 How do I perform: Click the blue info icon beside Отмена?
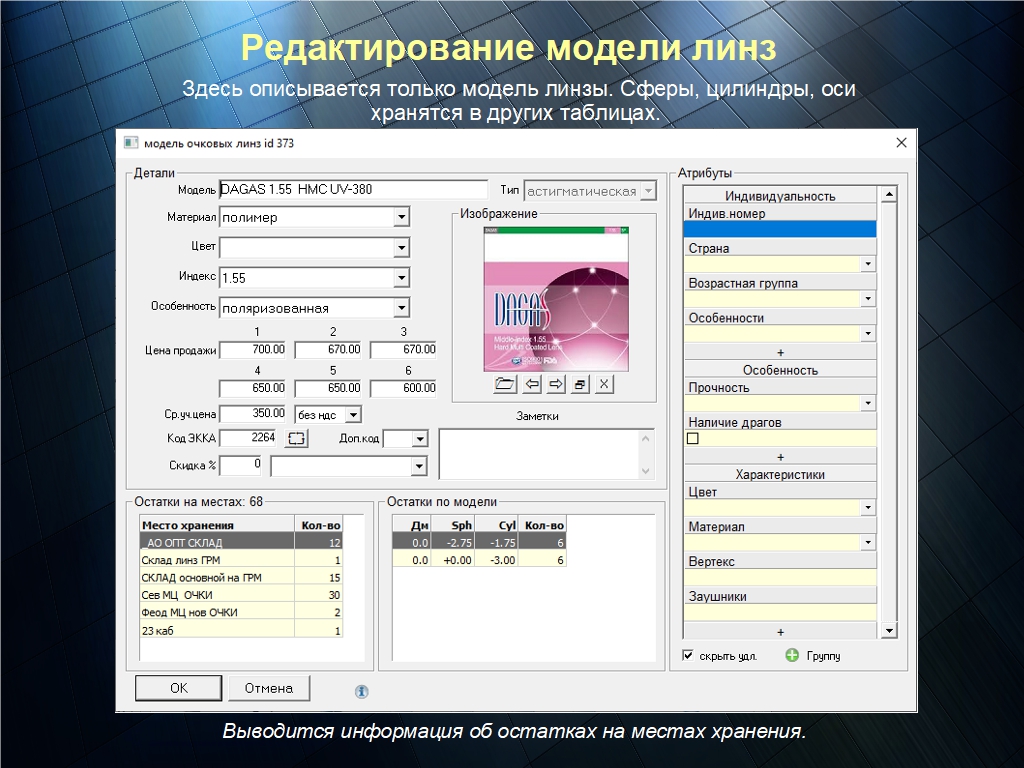[x=362, y=691]
